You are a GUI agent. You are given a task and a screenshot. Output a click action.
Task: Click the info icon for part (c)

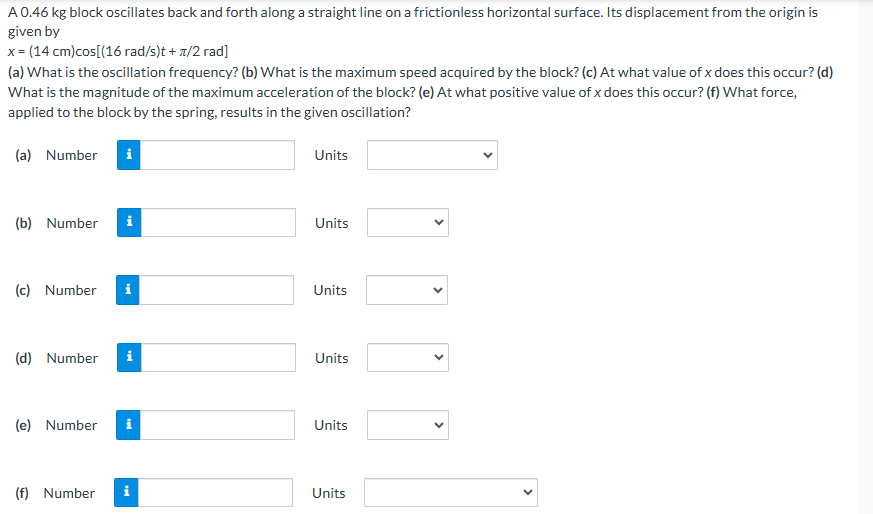(x=127, y=290)
